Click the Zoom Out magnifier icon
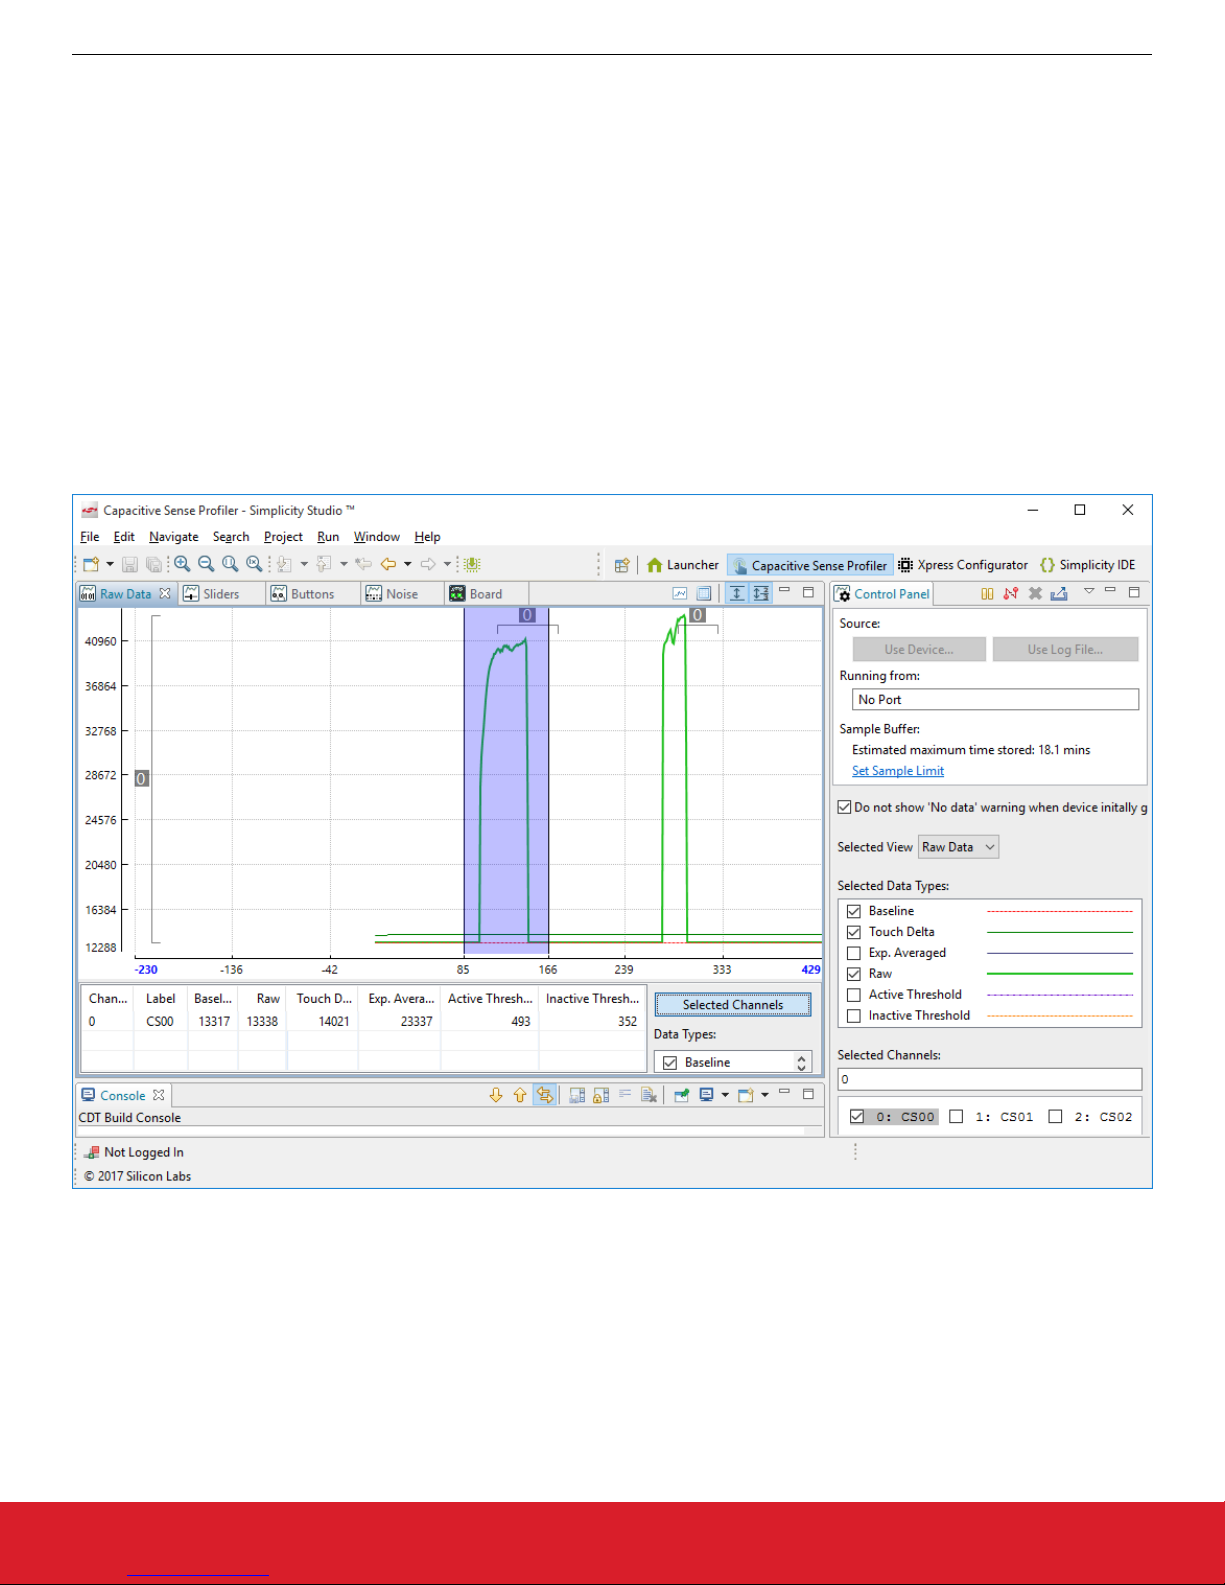Image resolution: width=1225 pixels, height=1585 pixels. coord(206,565)
